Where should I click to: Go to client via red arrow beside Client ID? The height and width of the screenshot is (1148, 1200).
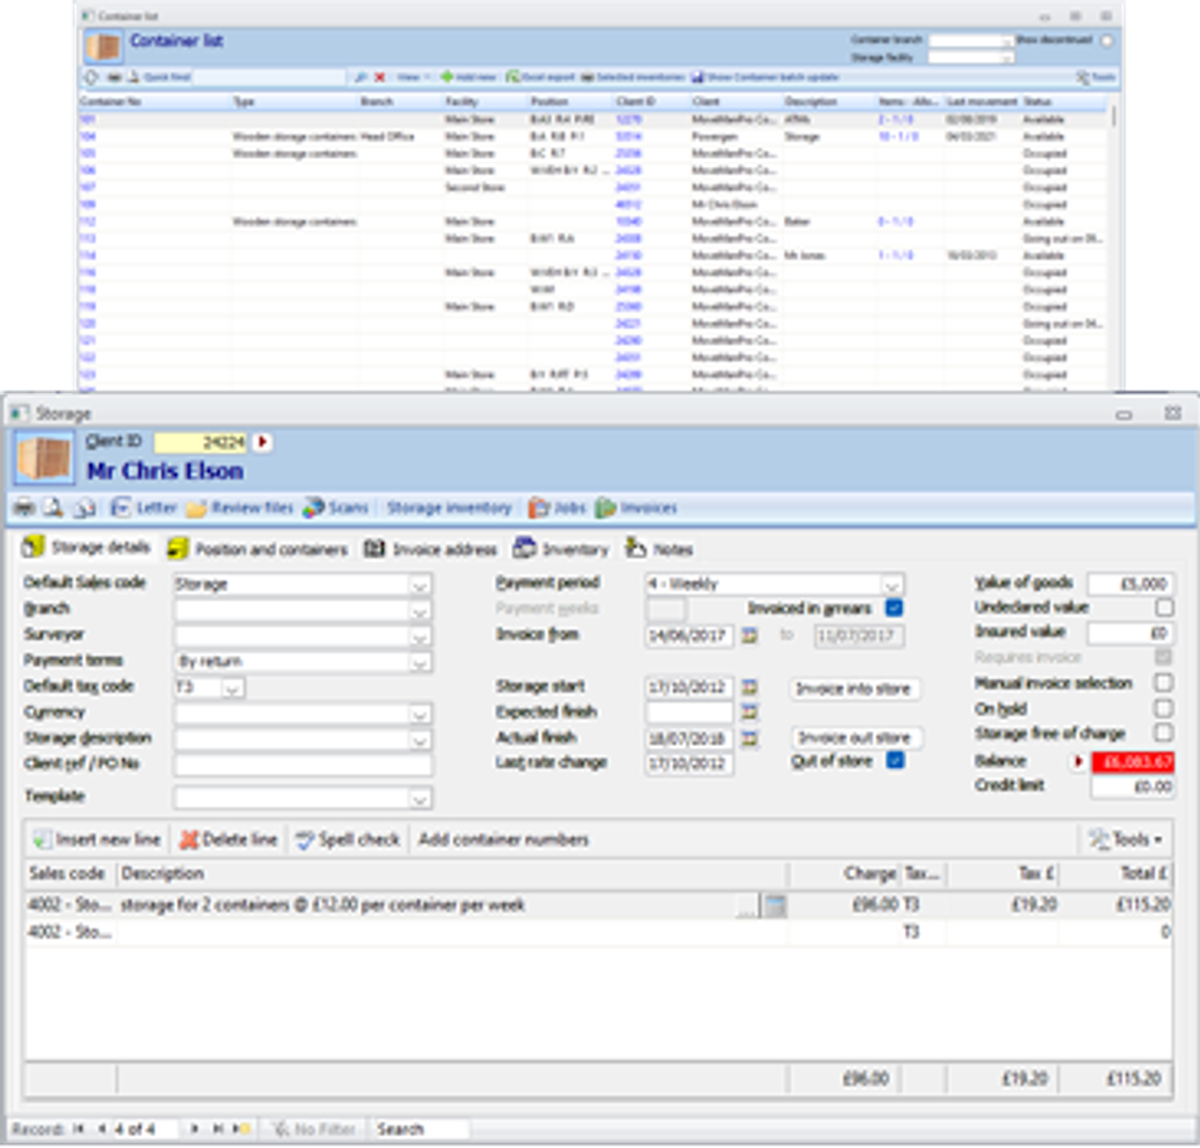(x=262, y=442)
